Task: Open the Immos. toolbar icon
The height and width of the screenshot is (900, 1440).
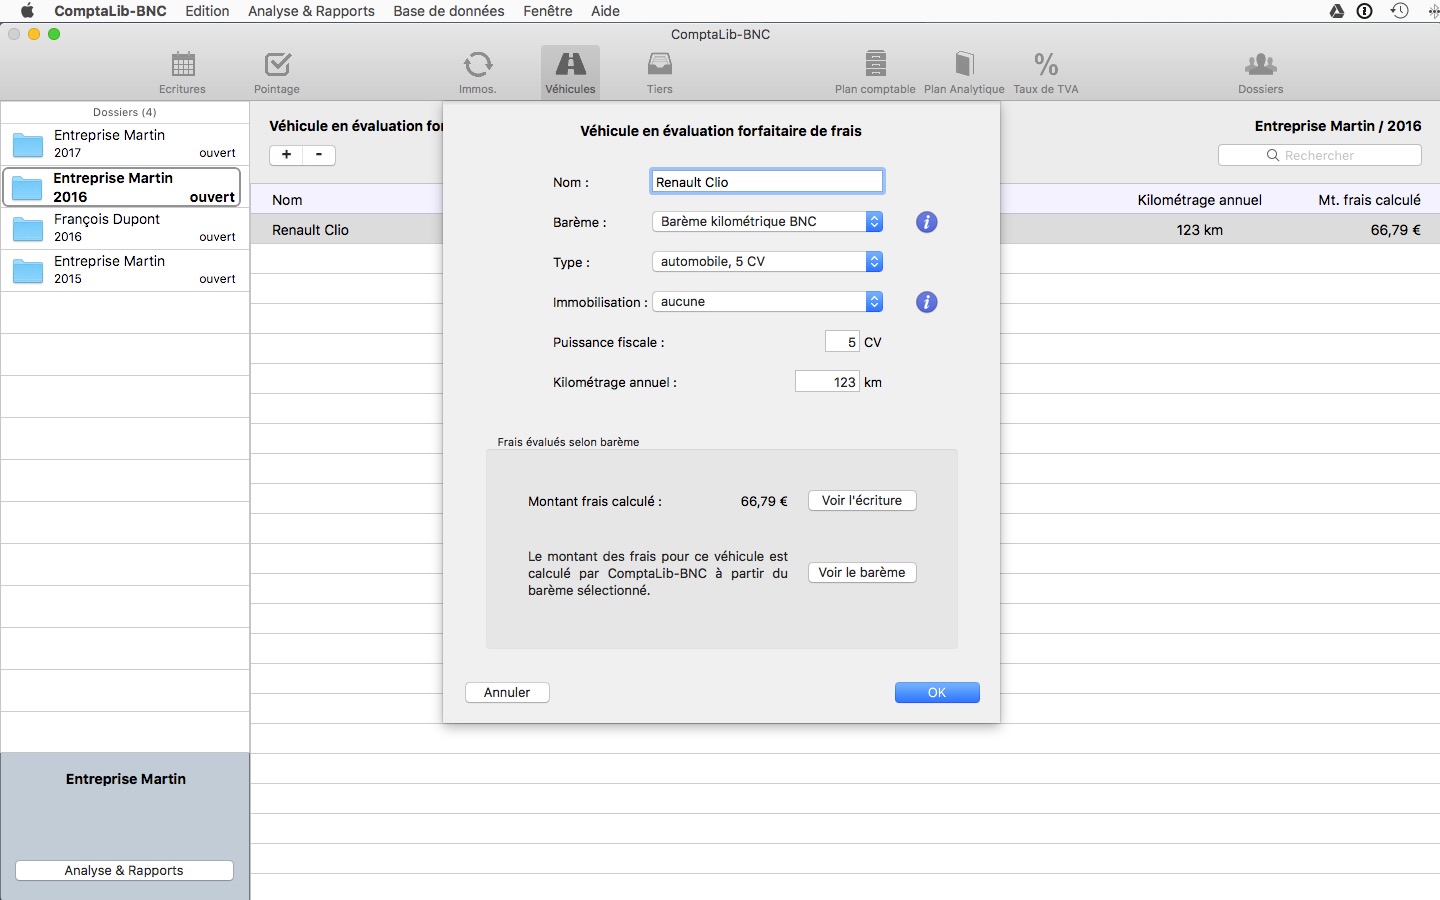Action: point(478,72)
